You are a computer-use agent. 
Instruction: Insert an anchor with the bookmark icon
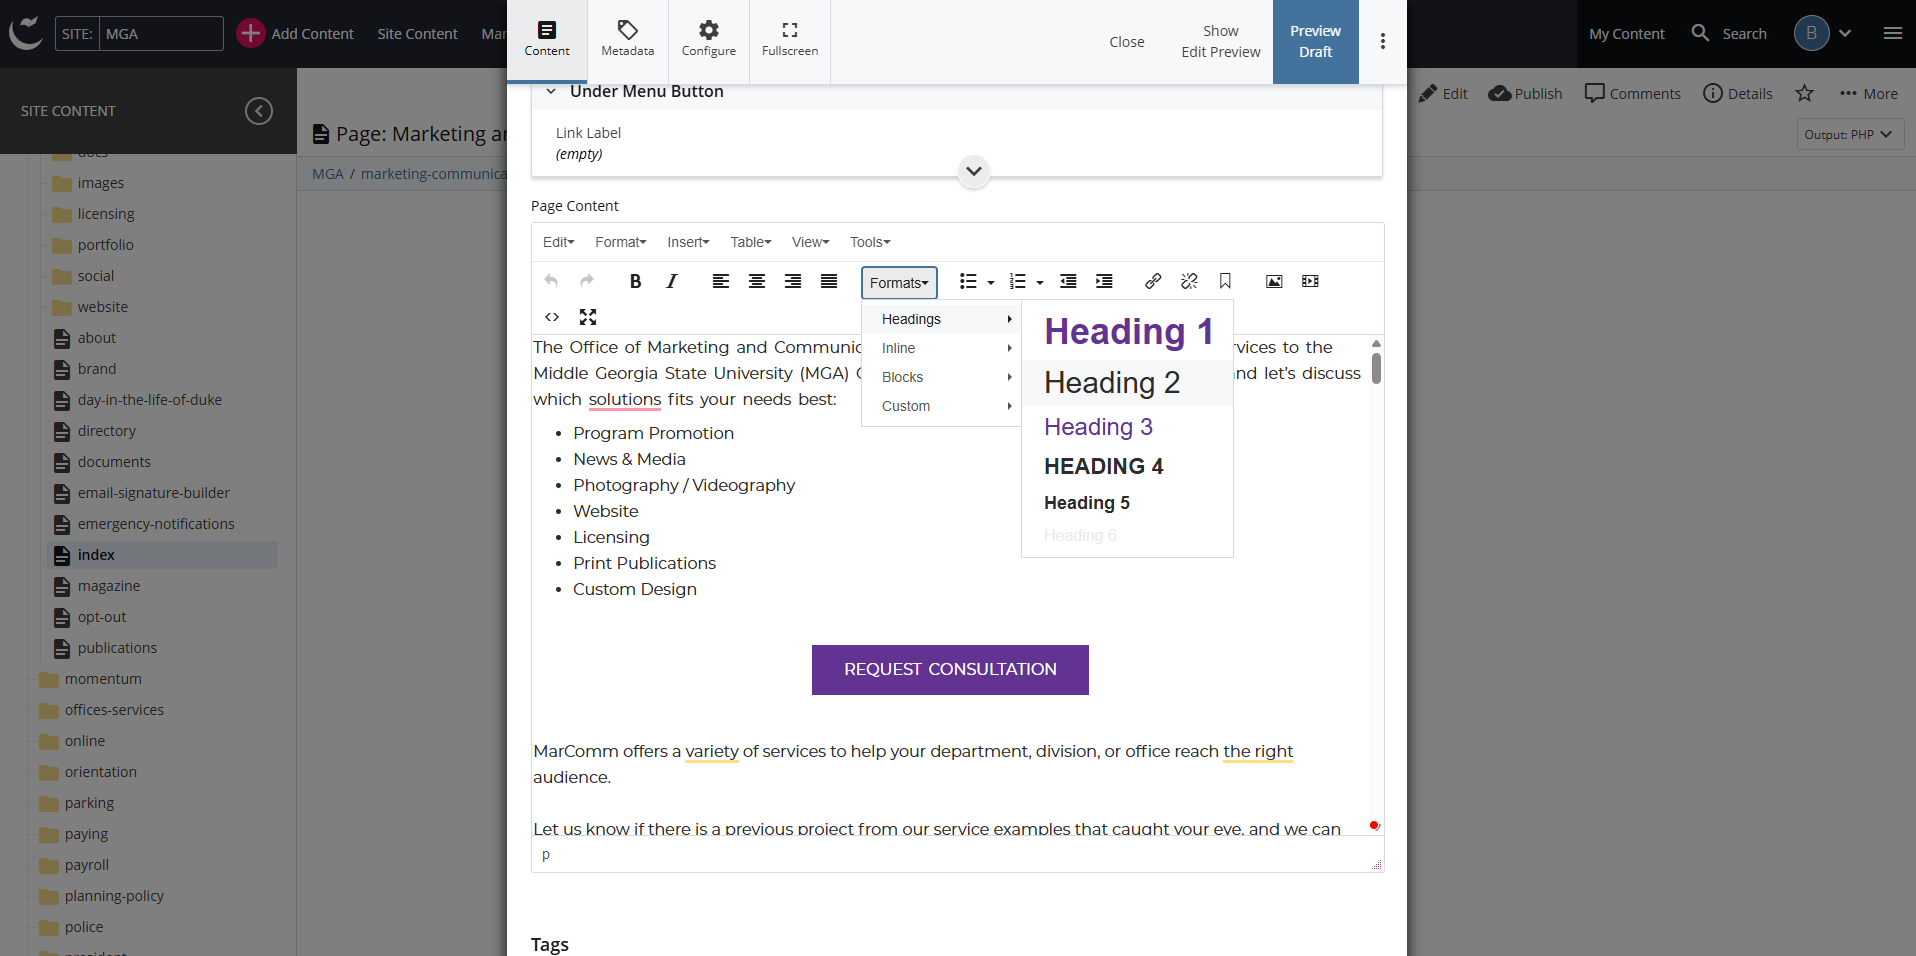pyautogui.click(x=1225, y=281)
